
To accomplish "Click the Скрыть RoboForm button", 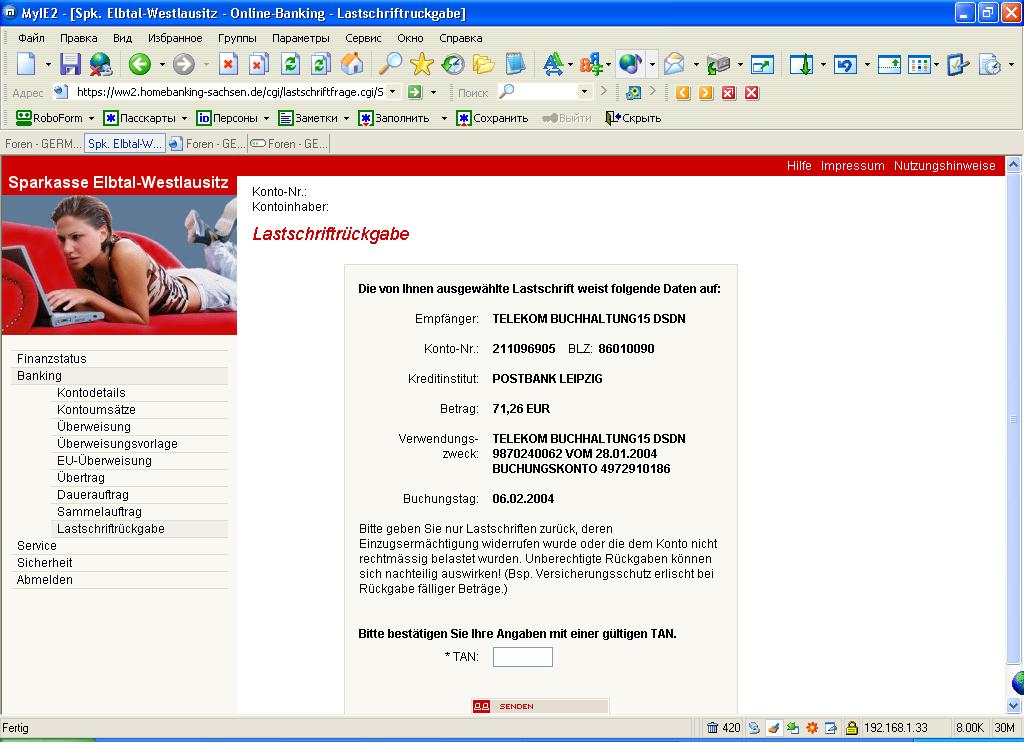I will click(x=633, y=118).
